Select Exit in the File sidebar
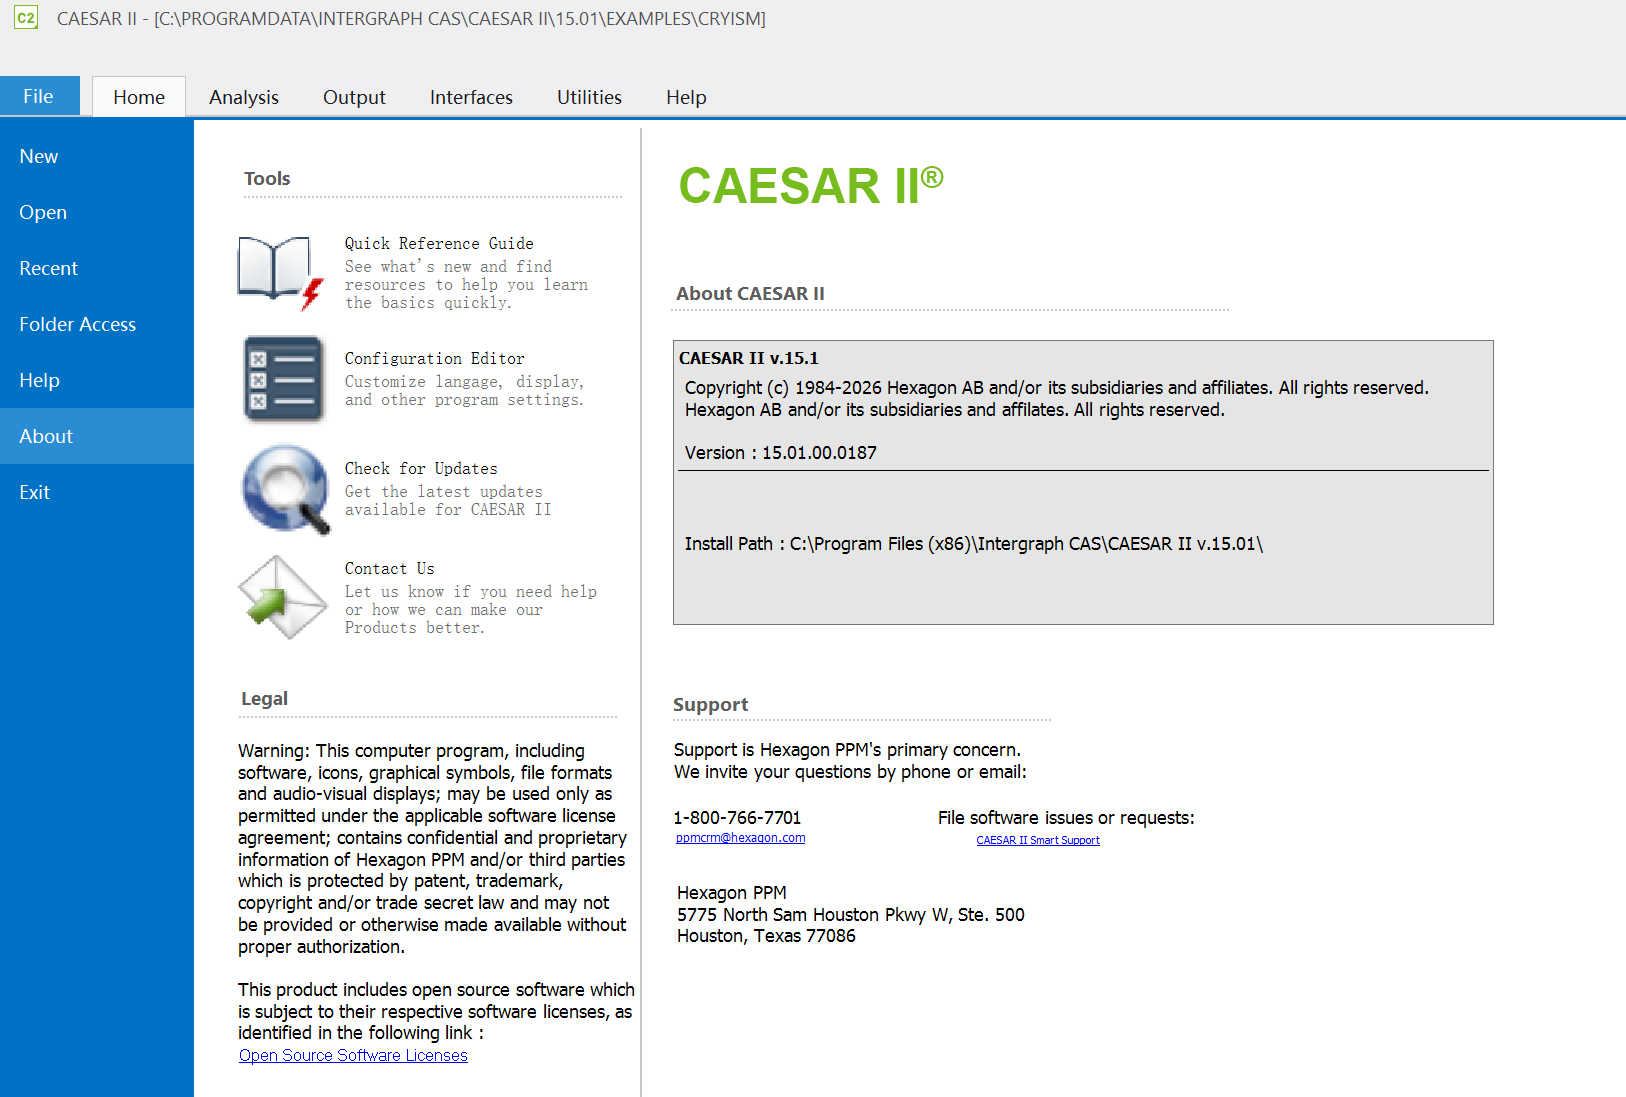The image size is (1626, 1097). 97,492
